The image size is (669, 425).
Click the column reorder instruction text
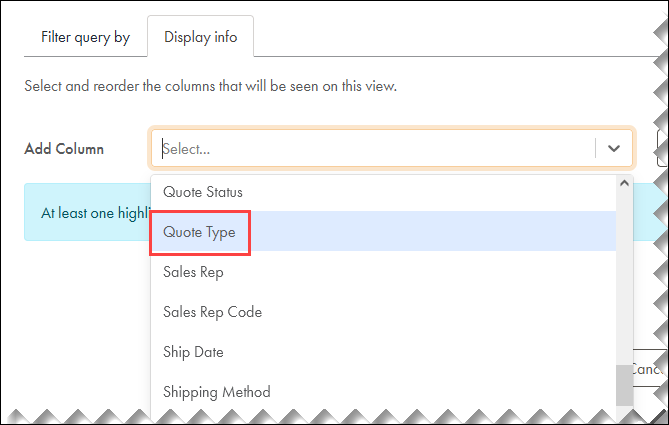click(210, 87)
